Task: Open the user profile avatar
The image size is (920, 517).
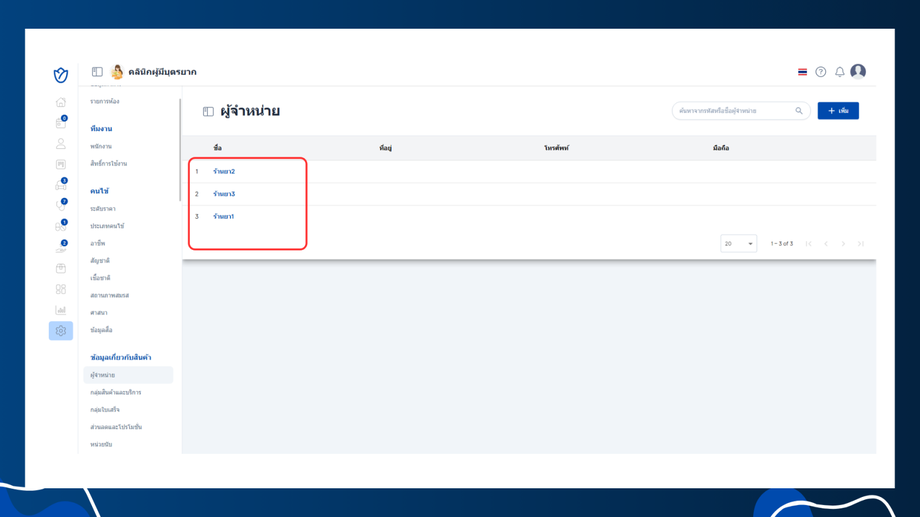Action: pyautogui.click(x=858, y=71)
